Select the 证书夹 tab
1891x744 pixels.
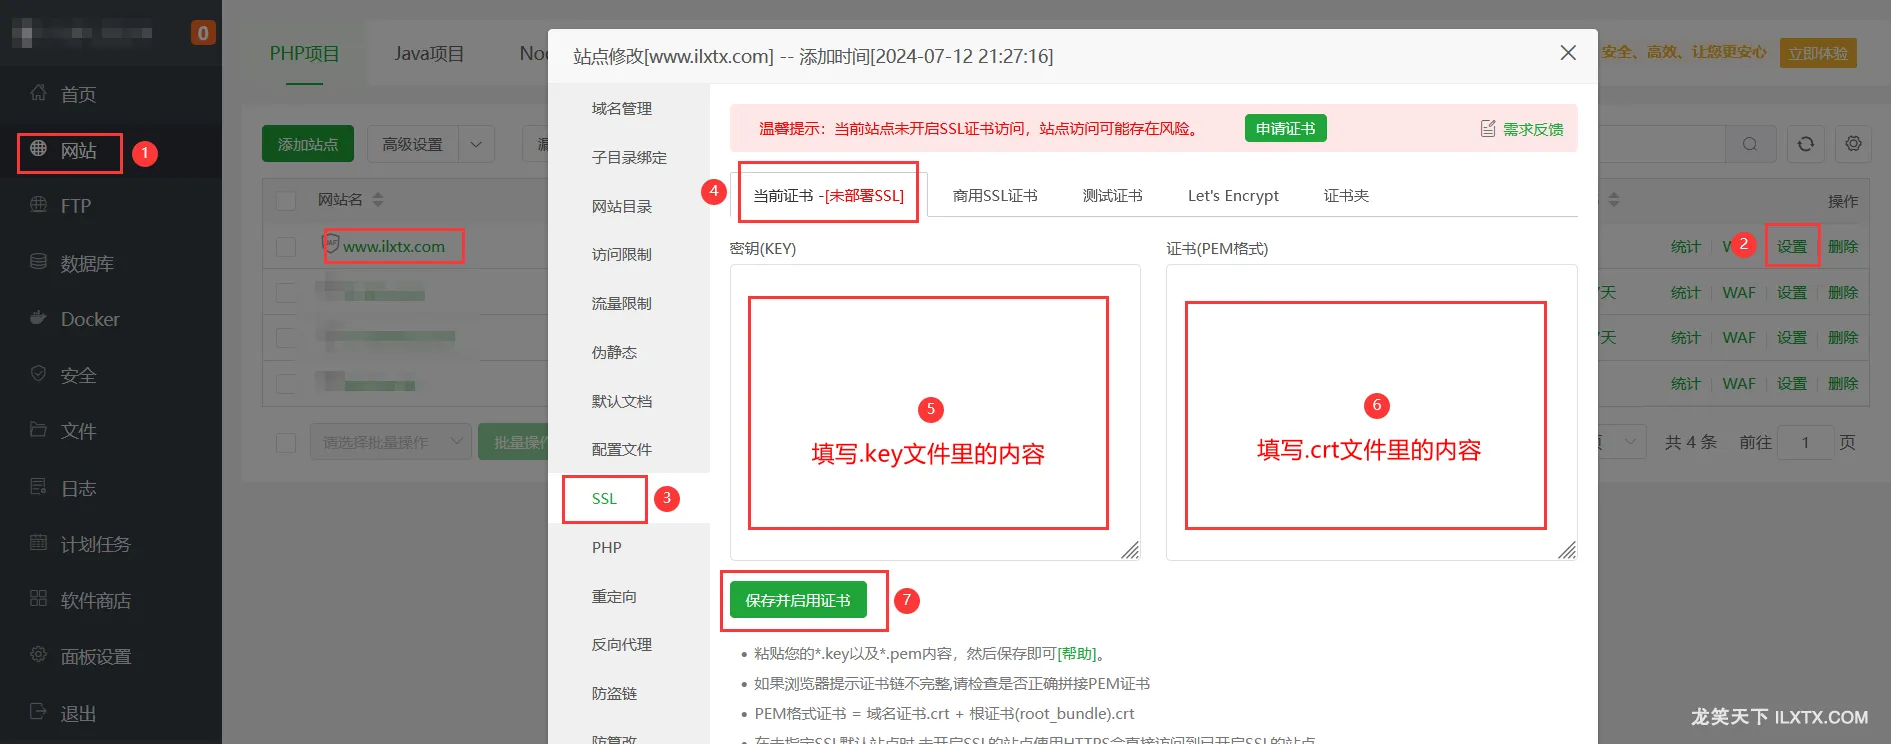click(x=1346, y=196)
